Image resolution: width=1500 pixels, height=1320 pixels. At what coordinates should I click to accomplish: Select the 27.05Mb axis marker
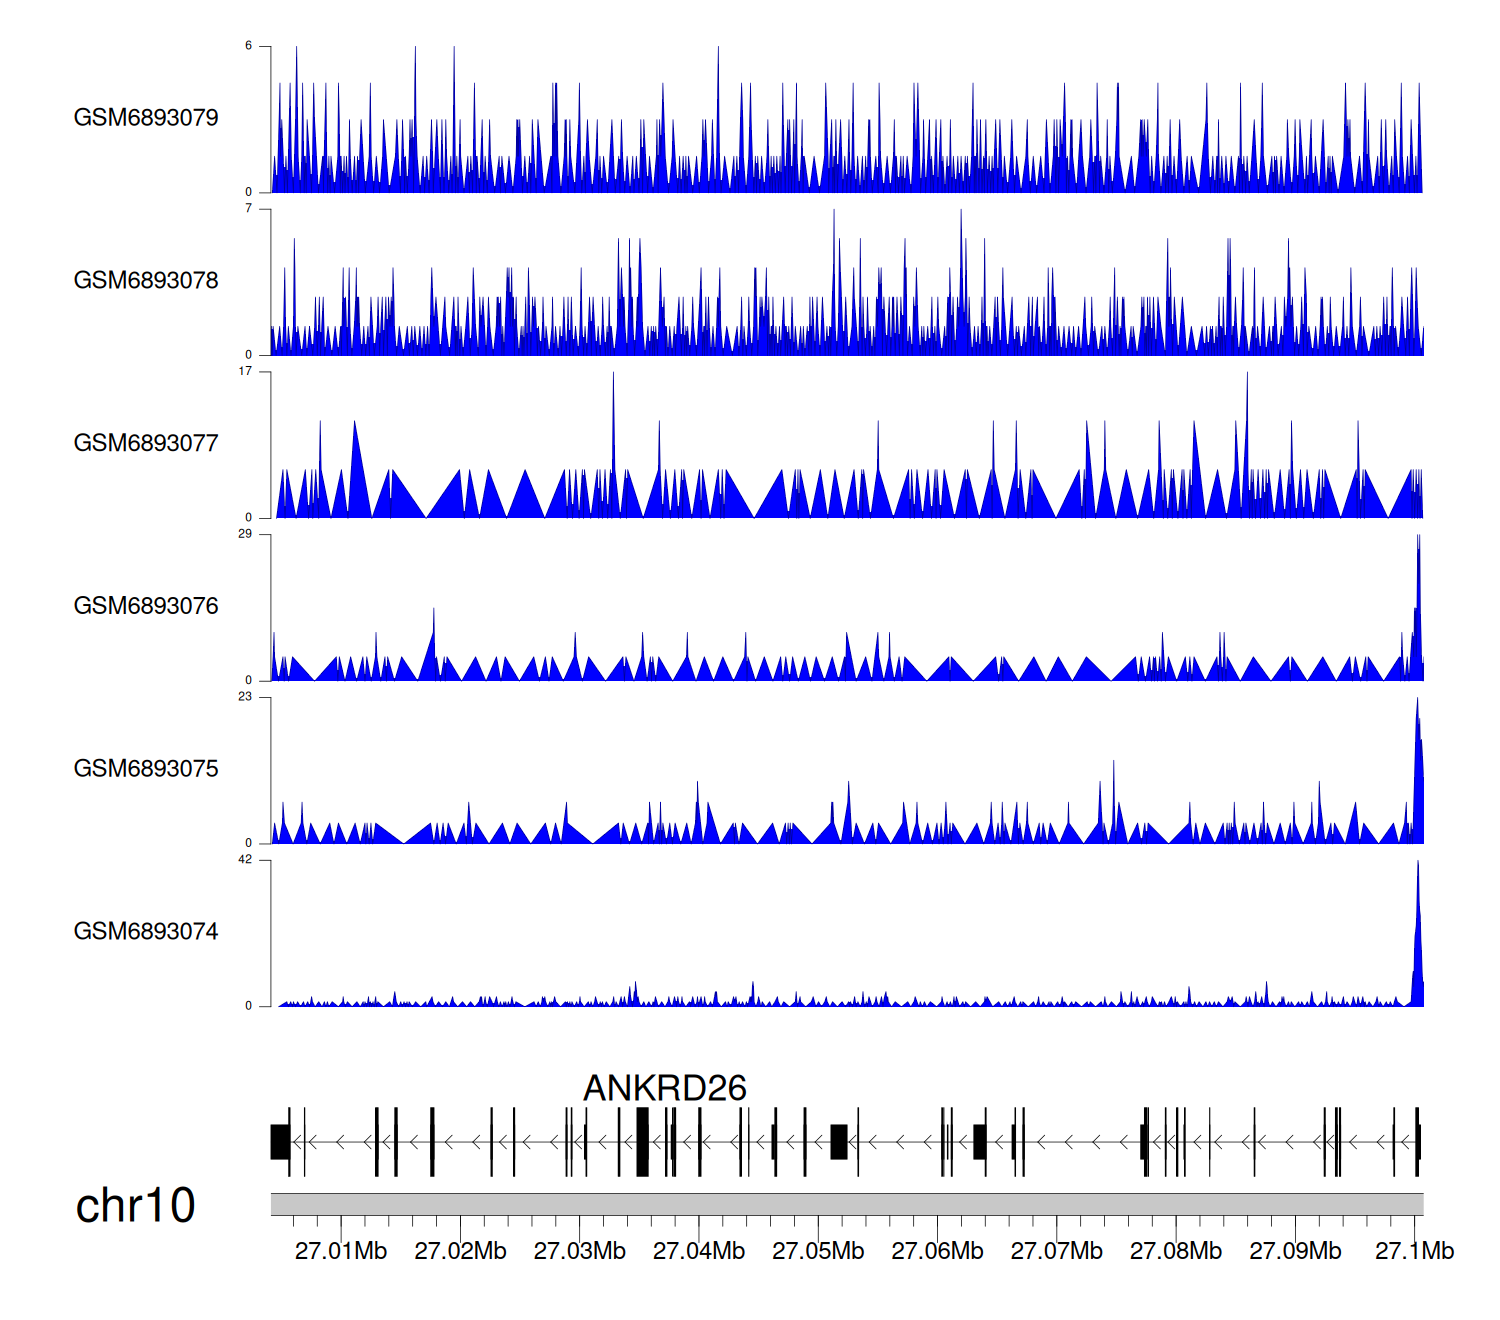818,1251
